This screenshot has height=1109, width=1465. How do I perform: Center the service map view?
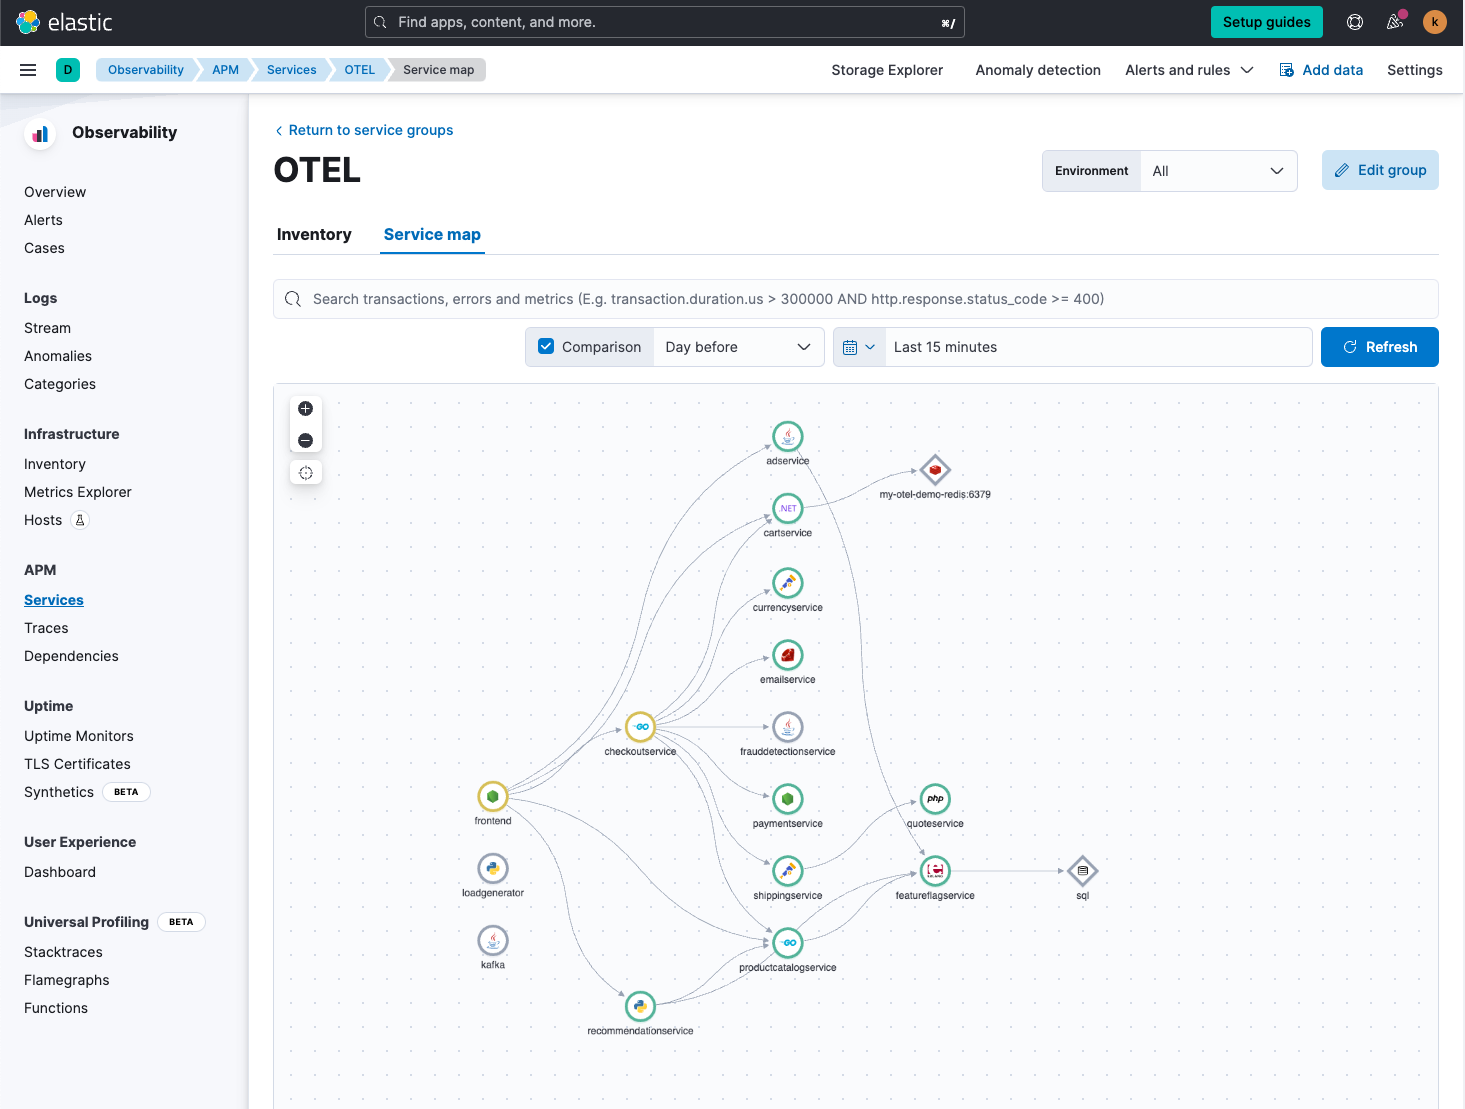(x=306, y=473)
